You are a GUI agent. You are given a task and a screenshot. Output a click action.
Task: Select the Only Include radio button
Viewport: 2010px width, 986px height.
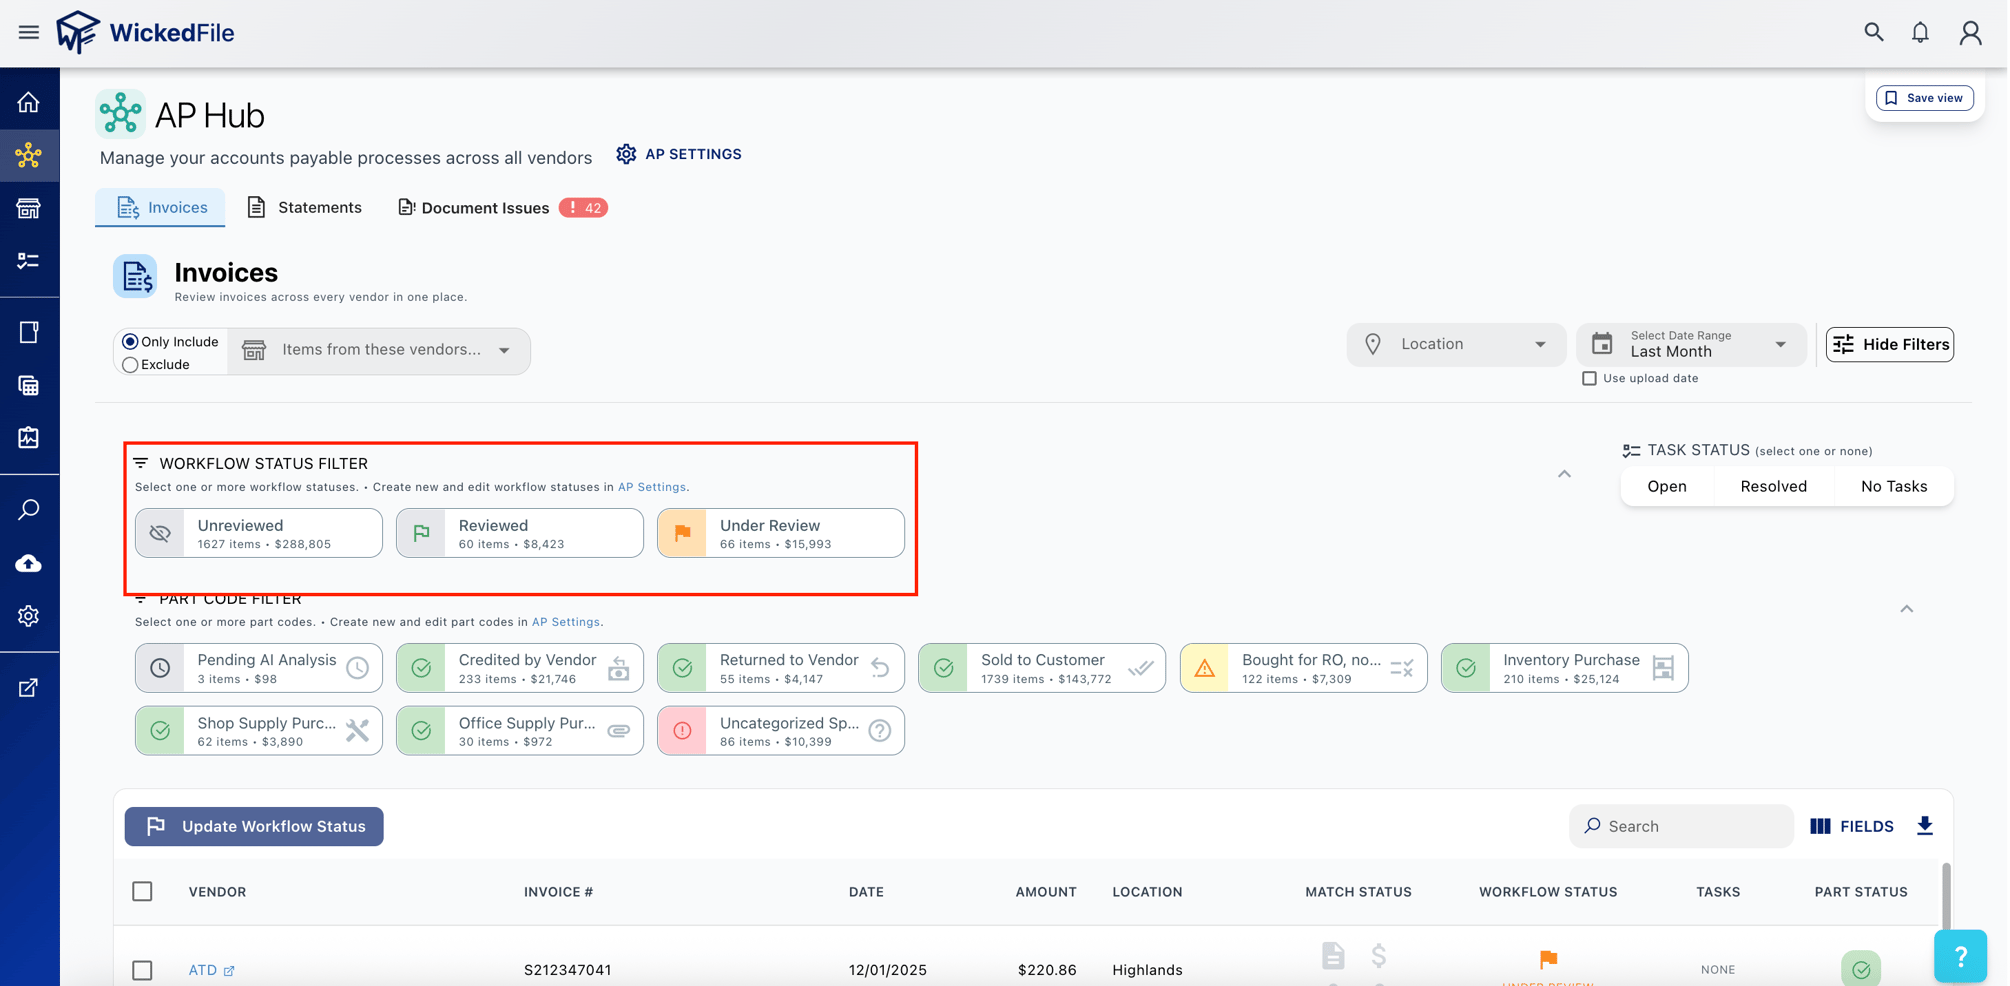click(130, 342)
